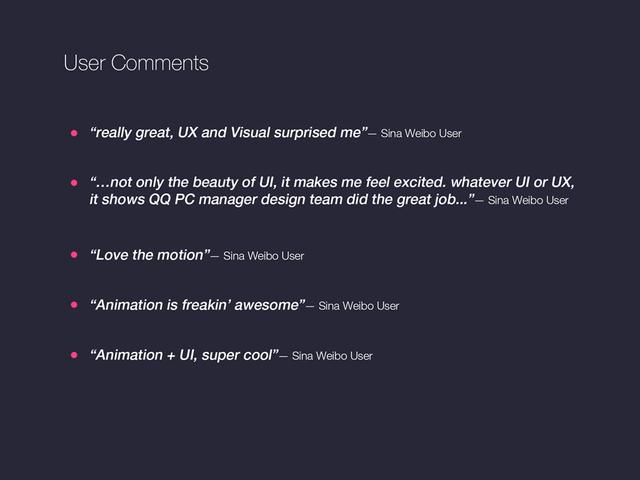Screen dimensions: 640x480
Task: Click "Sina Weibo User" after "freakin' awesome"
Action: (358, 306)
